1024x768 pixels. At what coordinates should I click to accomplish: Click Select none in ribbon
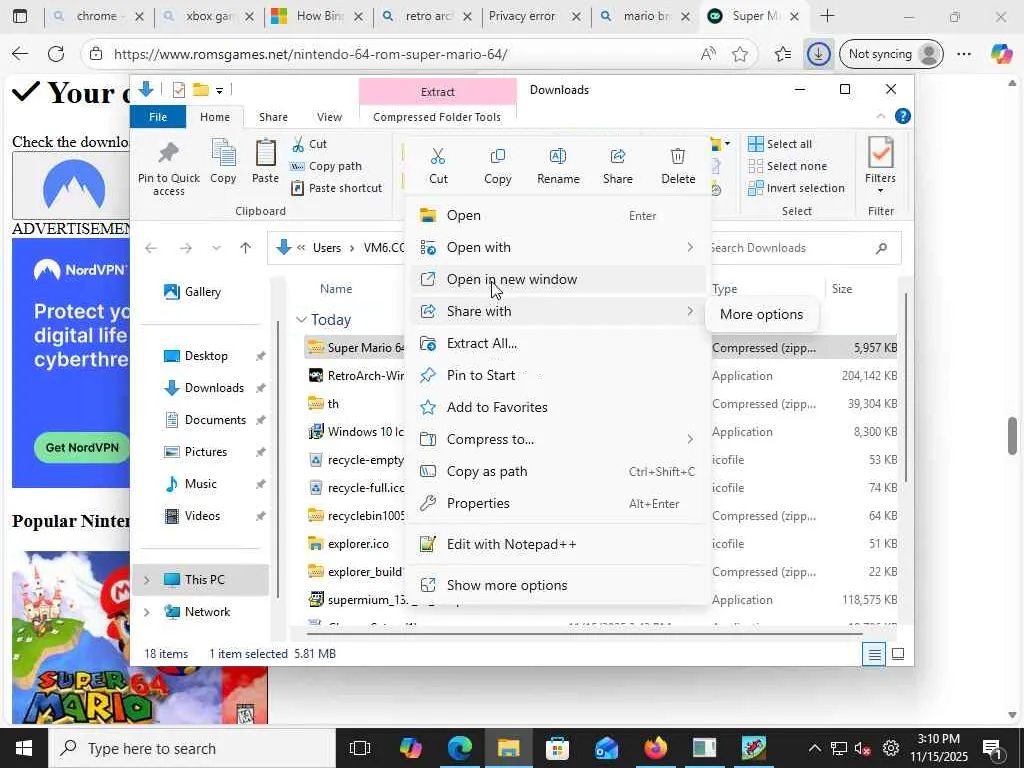[x=788, y=167]
